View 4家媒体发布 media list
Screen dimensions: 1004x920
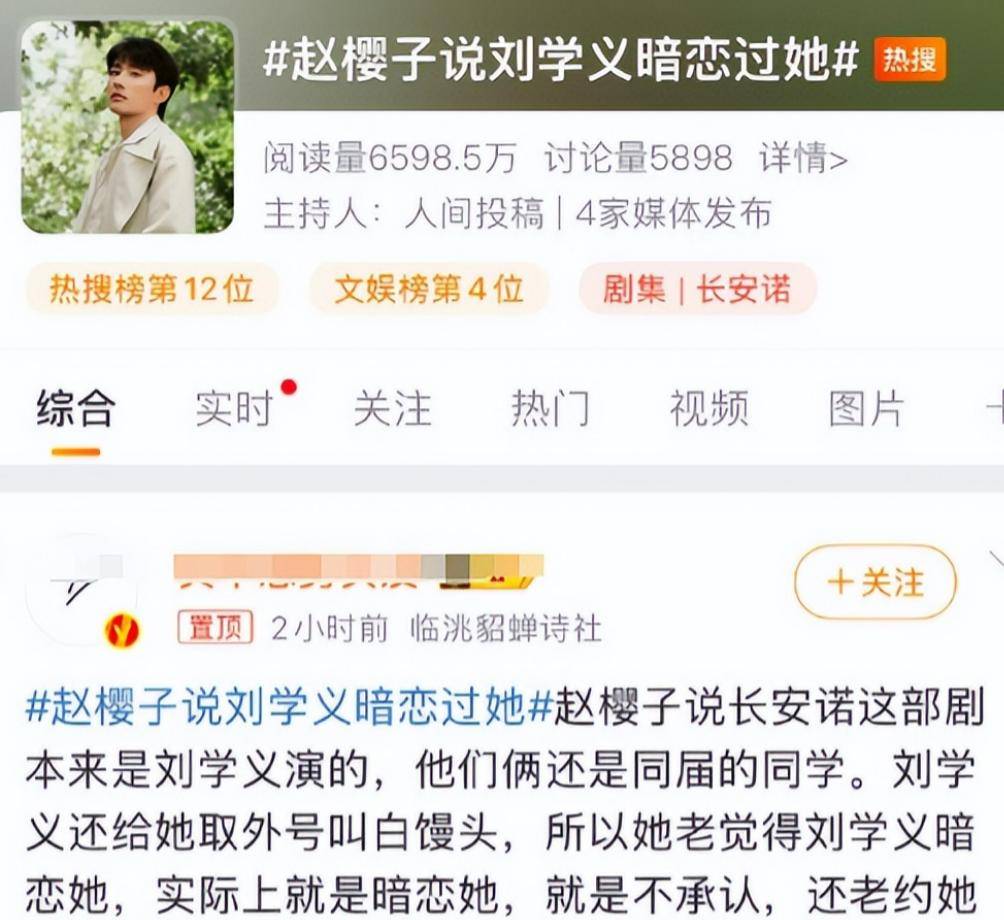pyautogui.click(x=673, y=213)
